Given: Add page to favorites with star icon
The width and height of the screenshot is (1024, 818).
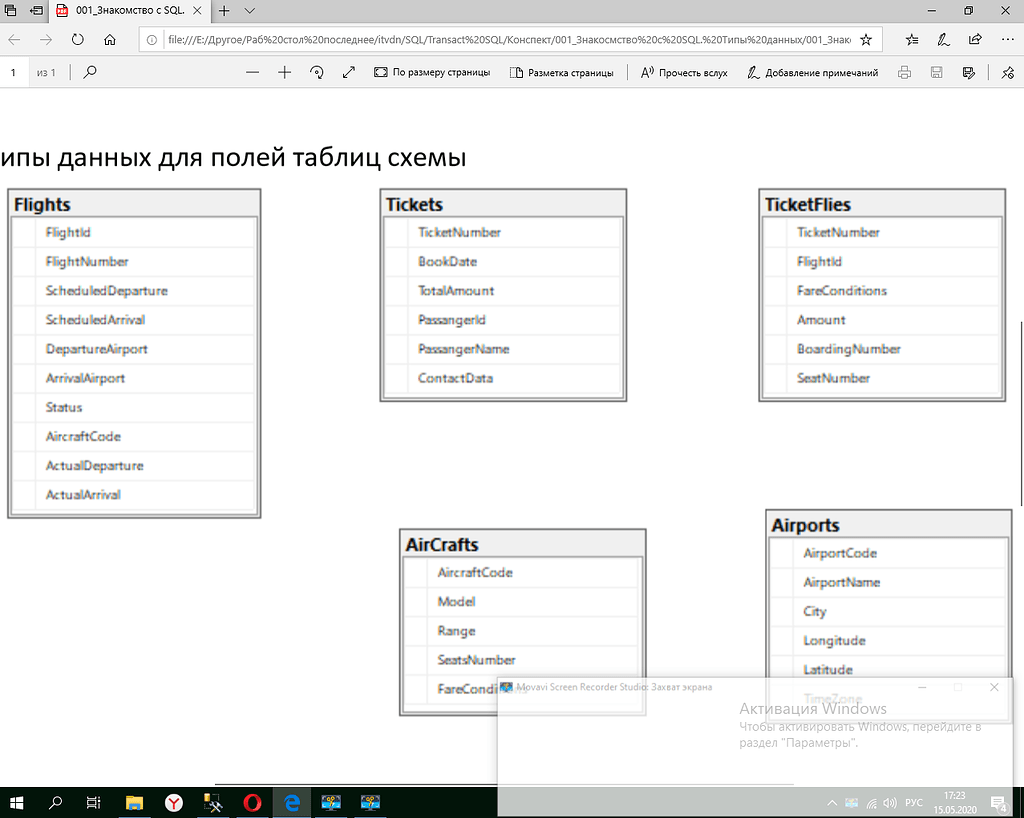Looking at the screenshot, I should pyautogui.click(x=865, y=40).
